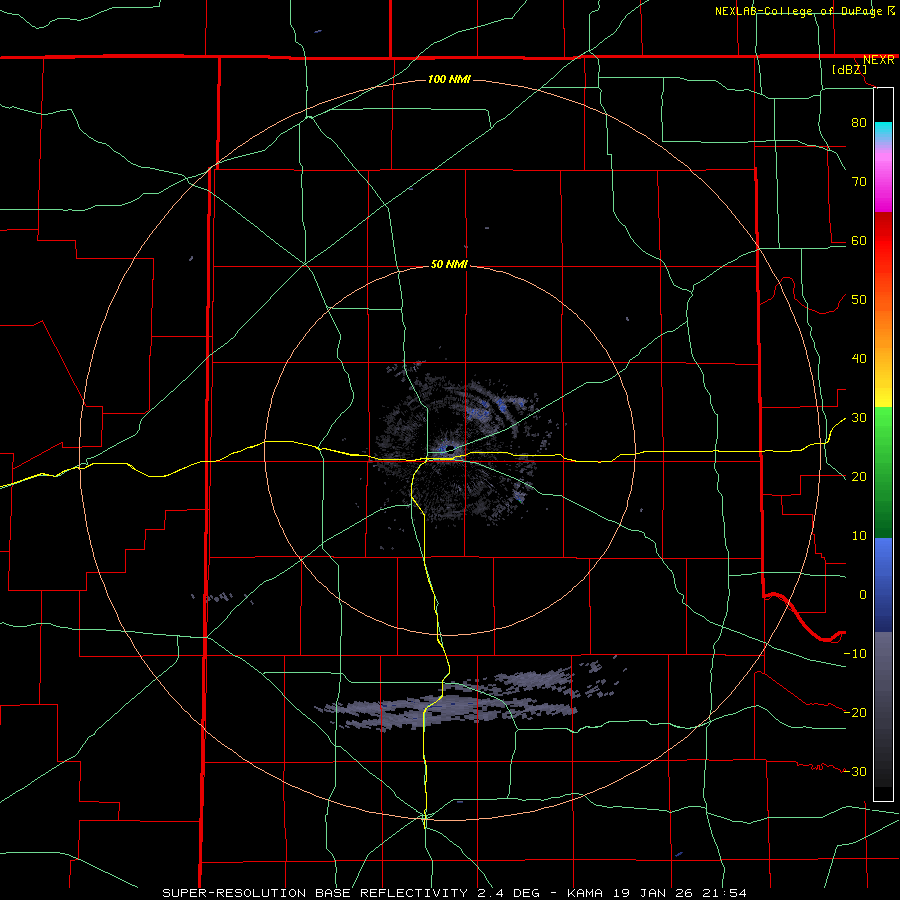Click the radar site at the echo center

(450, 449)
